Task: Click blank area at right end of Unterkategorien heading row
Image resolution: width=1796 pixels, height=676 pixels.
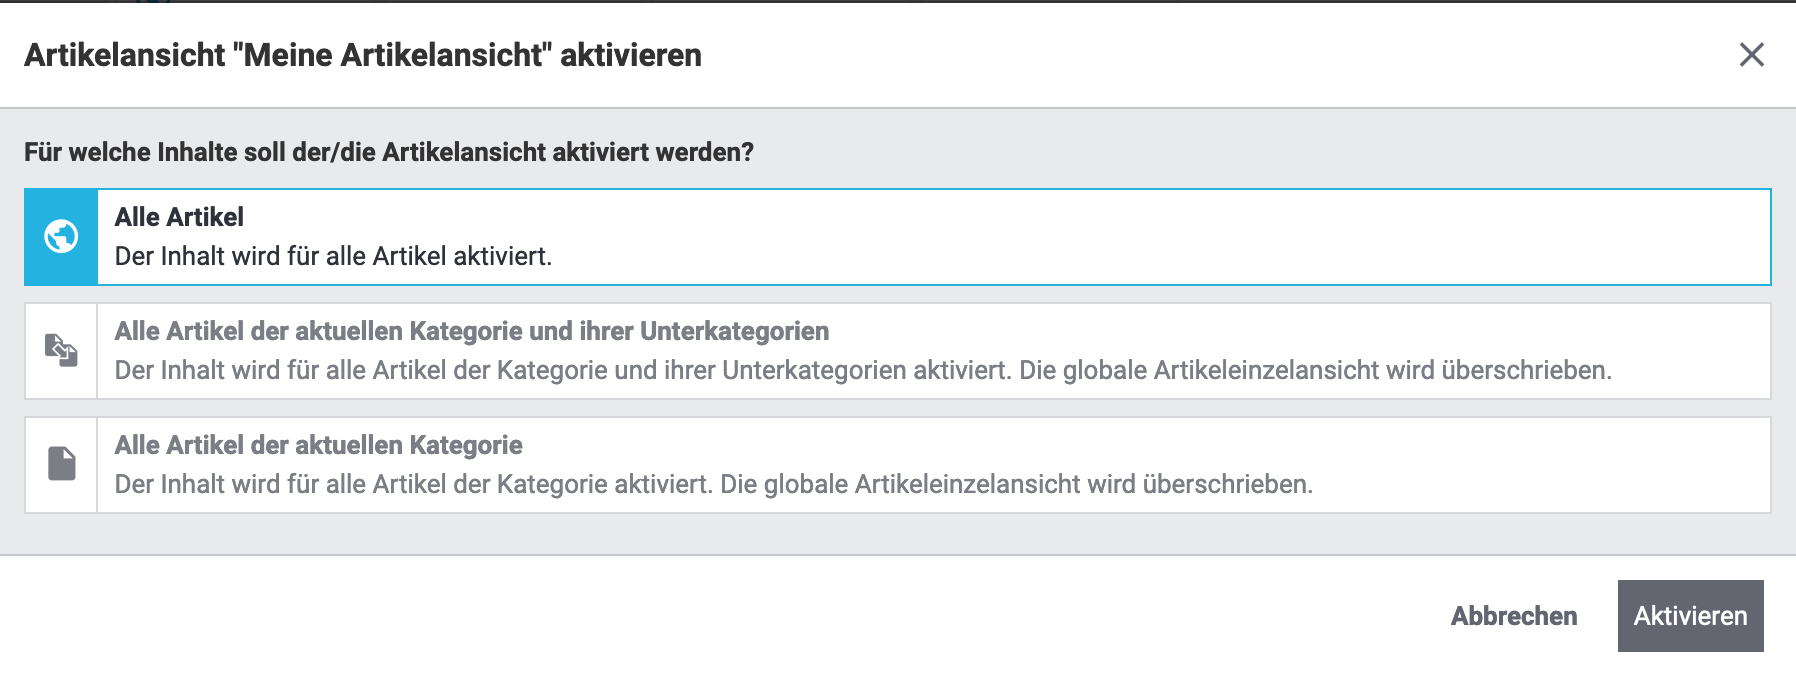Action: pyautogui.click(x=1600, y=331)
